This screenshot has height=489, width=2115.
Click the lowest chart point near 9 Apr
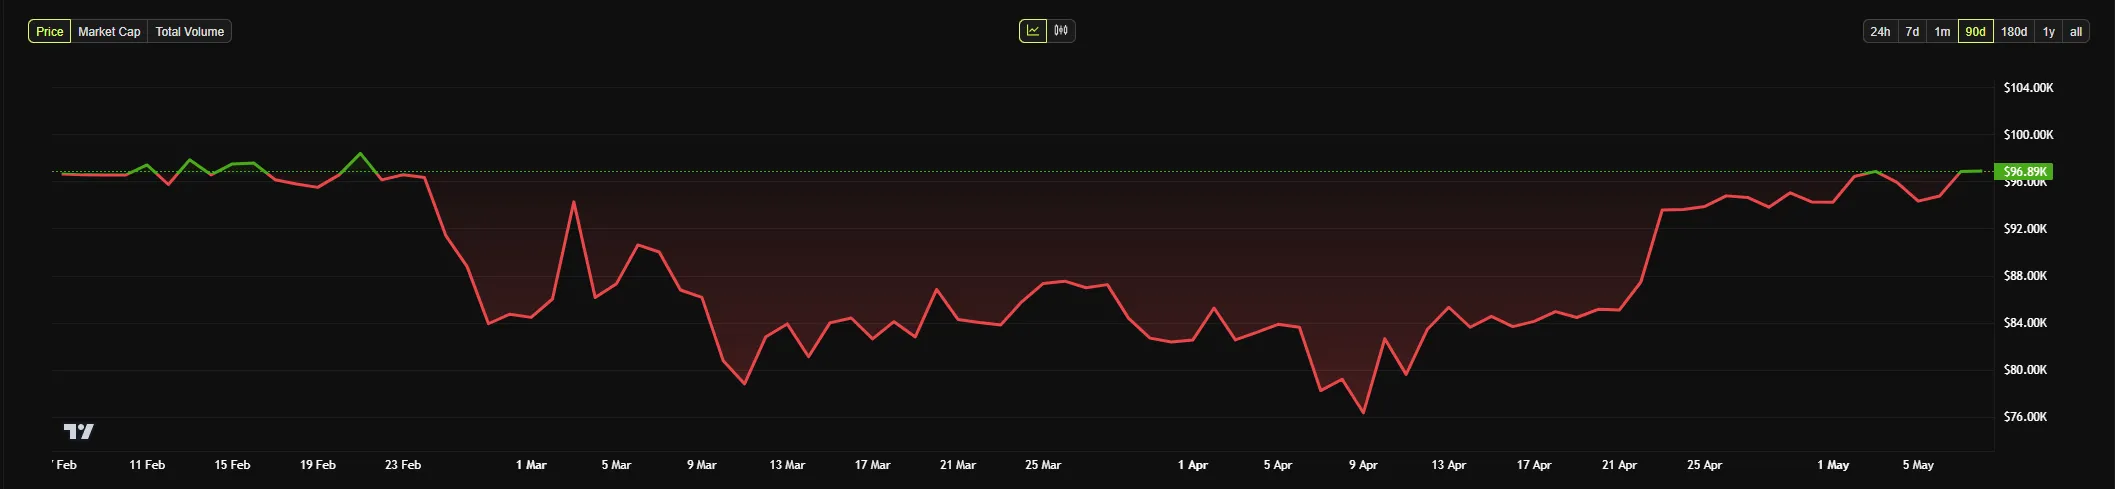click(x=1363, y=412)
